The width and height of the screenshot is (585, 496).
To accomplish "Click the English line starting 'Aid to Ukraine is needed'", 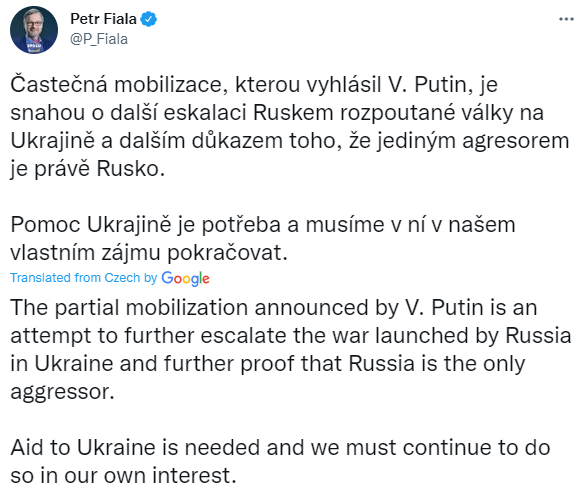I will coord(280,448).
